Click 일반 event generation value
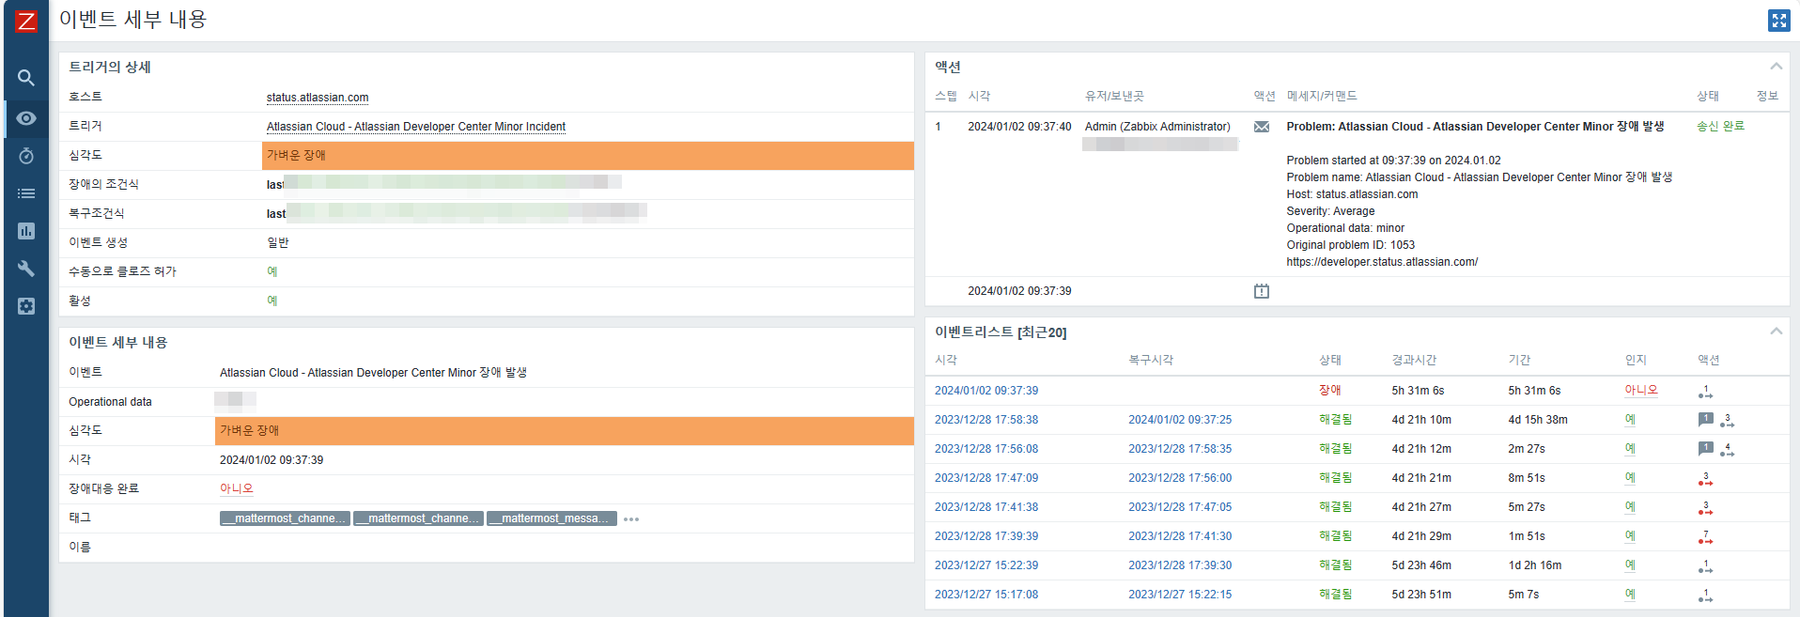Image resolution: width=1800 pixels, height=617 pixels. pos(278,243)
